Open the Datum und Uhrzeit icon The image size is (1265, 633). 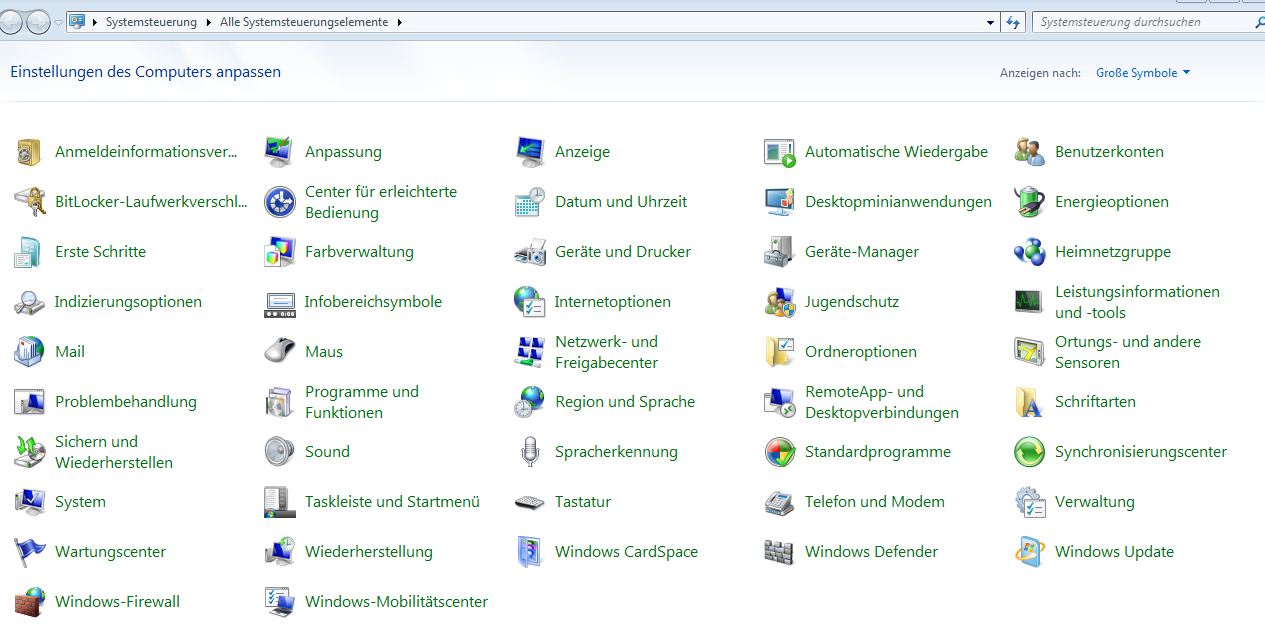click(529, 202)
